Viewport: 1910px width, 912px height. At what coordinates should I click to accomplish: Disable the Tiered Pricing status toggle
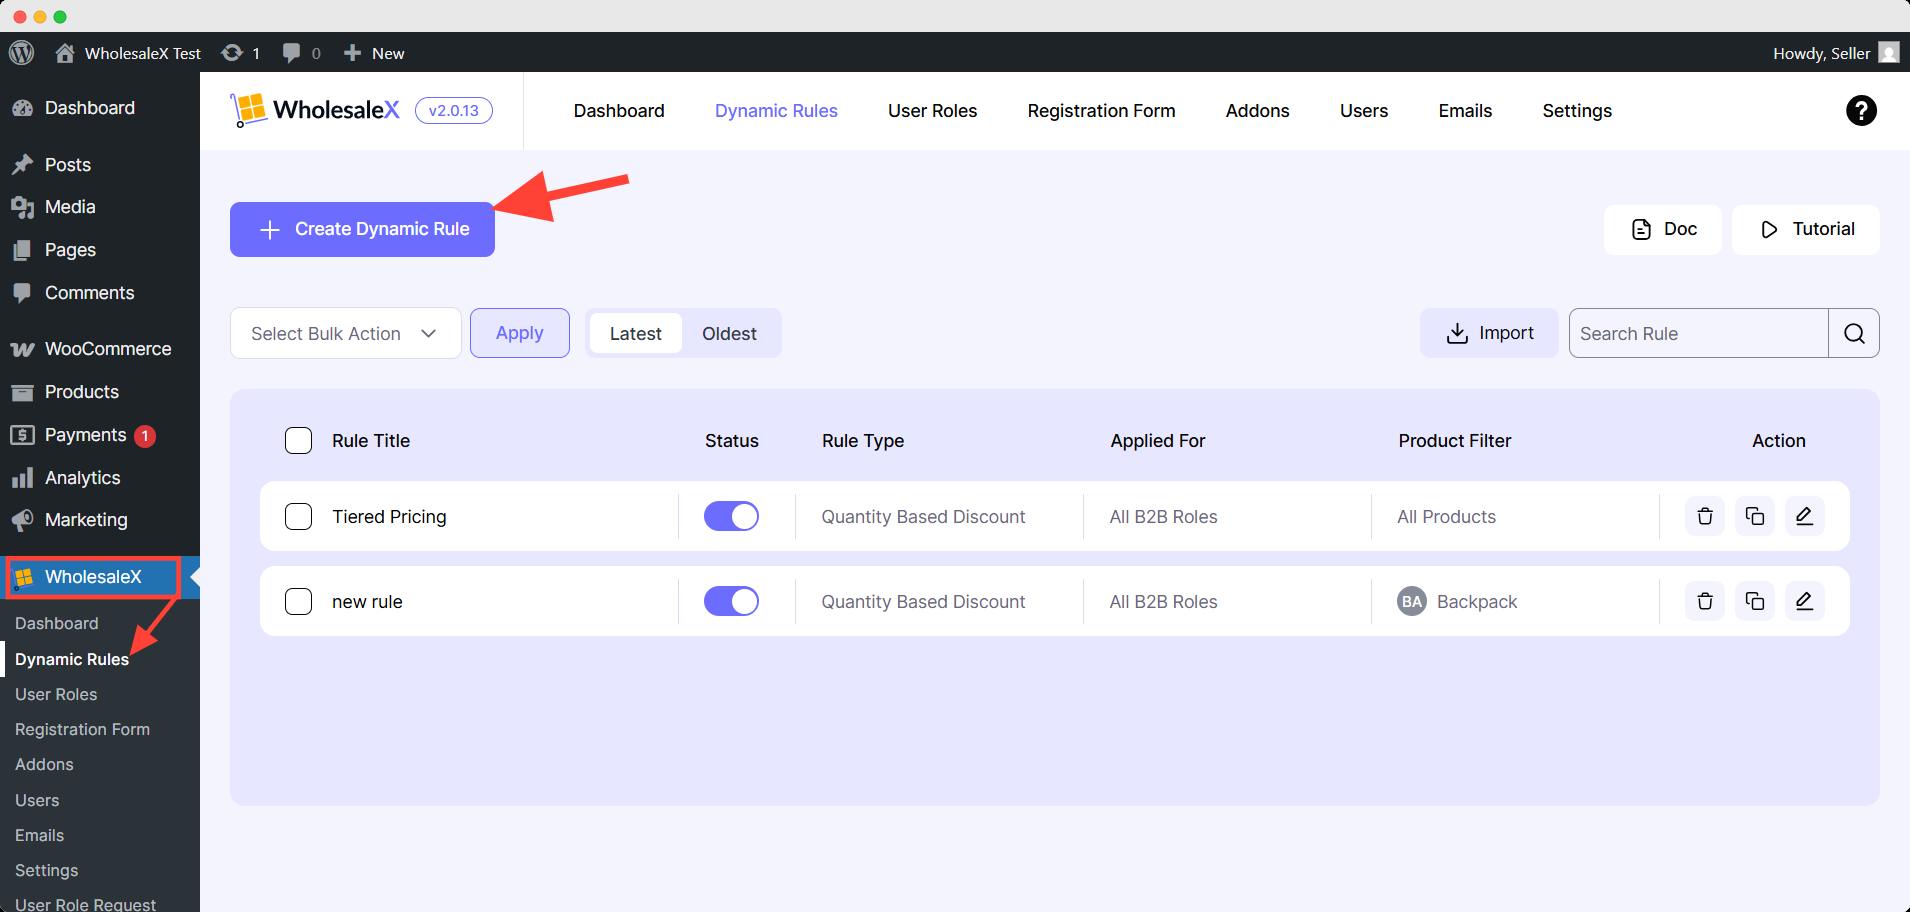coord(731,516)
